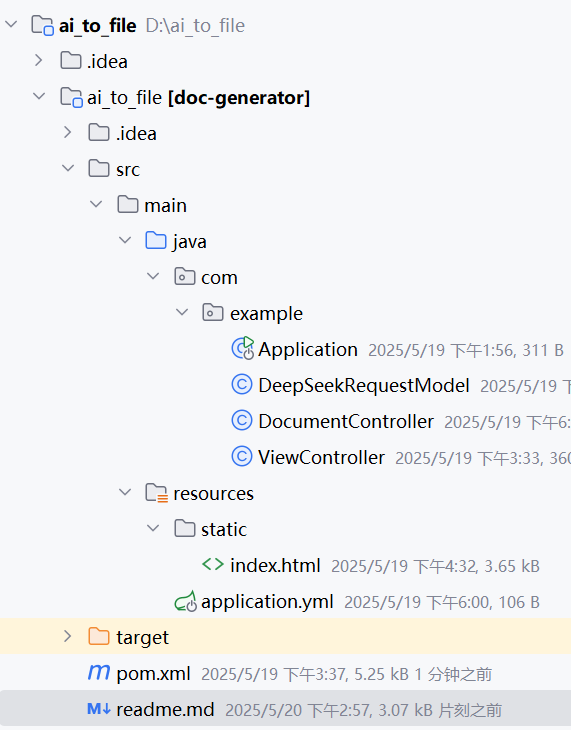The width and height of the screenshot is (571, 730).
Task: Click the index.html file type icon
Action: pos(213,565)
